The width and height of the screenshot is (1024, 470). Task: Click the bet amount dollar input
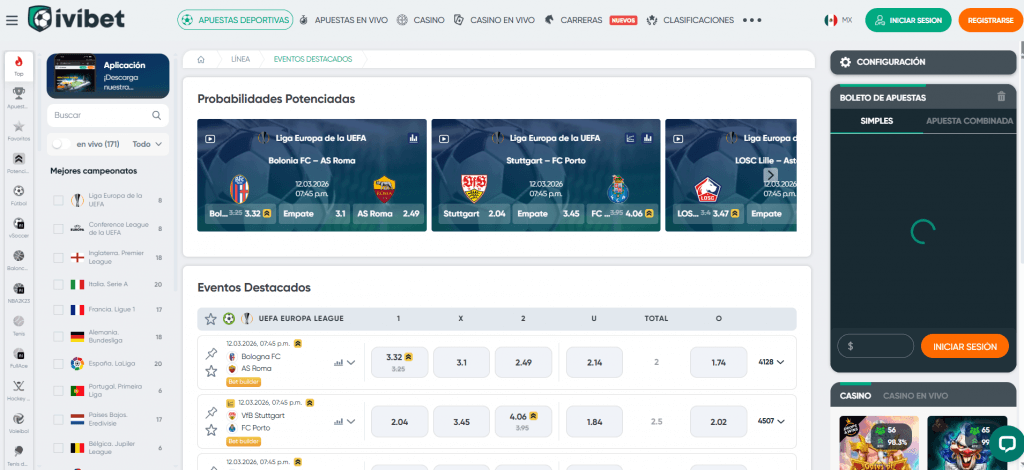point(875,346)
